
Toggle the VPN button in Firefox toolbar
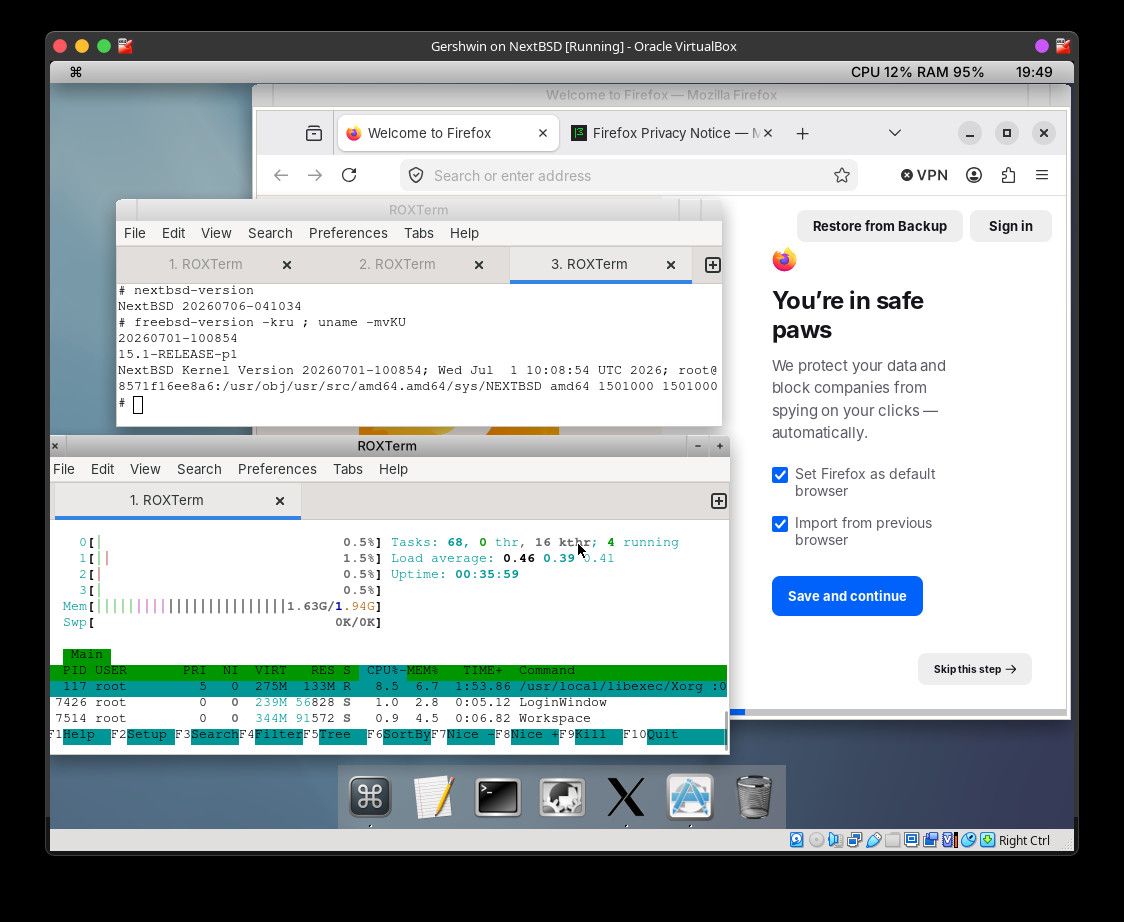coord(925,175)
